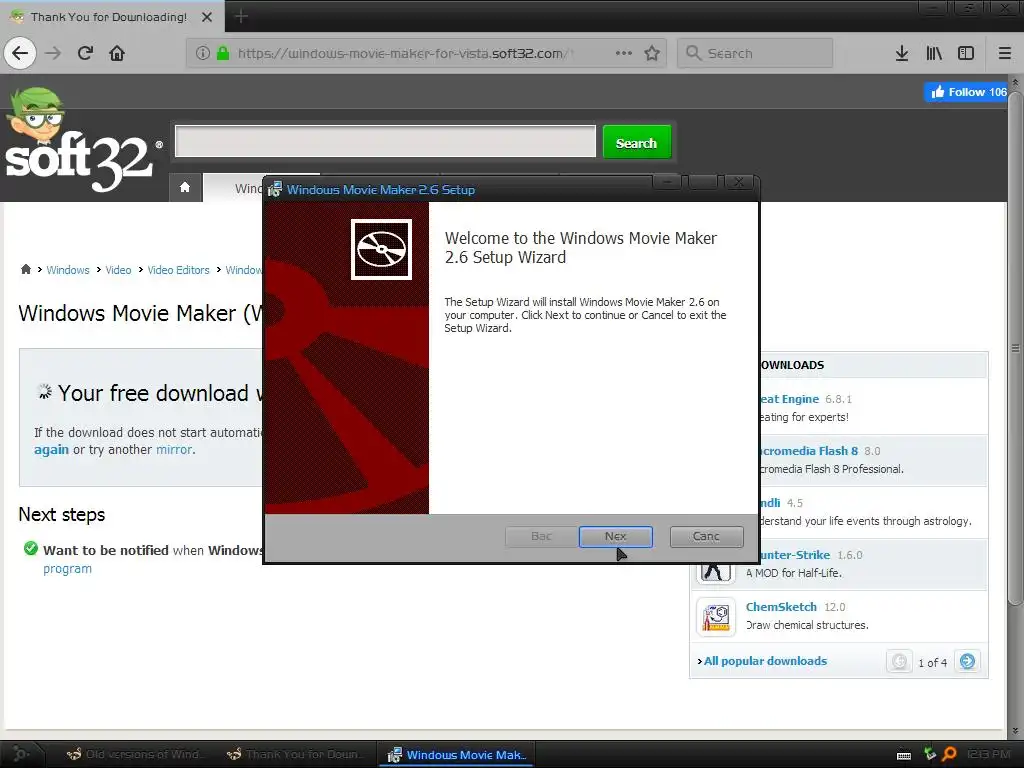Click Next in the Setup Wizard
1024x768 pixels.
(x=615, y=536)
